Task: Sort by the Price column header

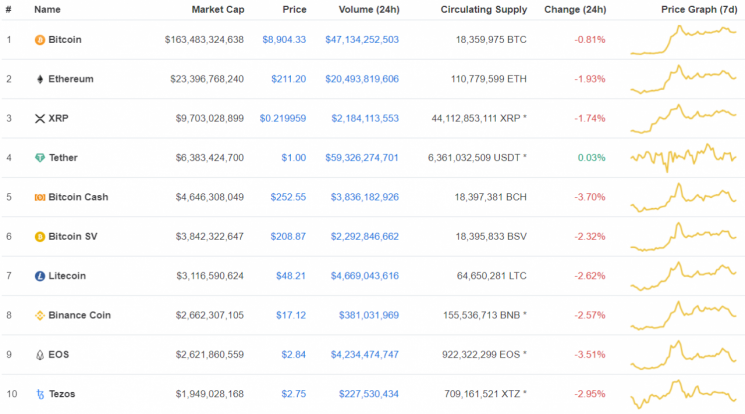Action: [x=295, y=10]
